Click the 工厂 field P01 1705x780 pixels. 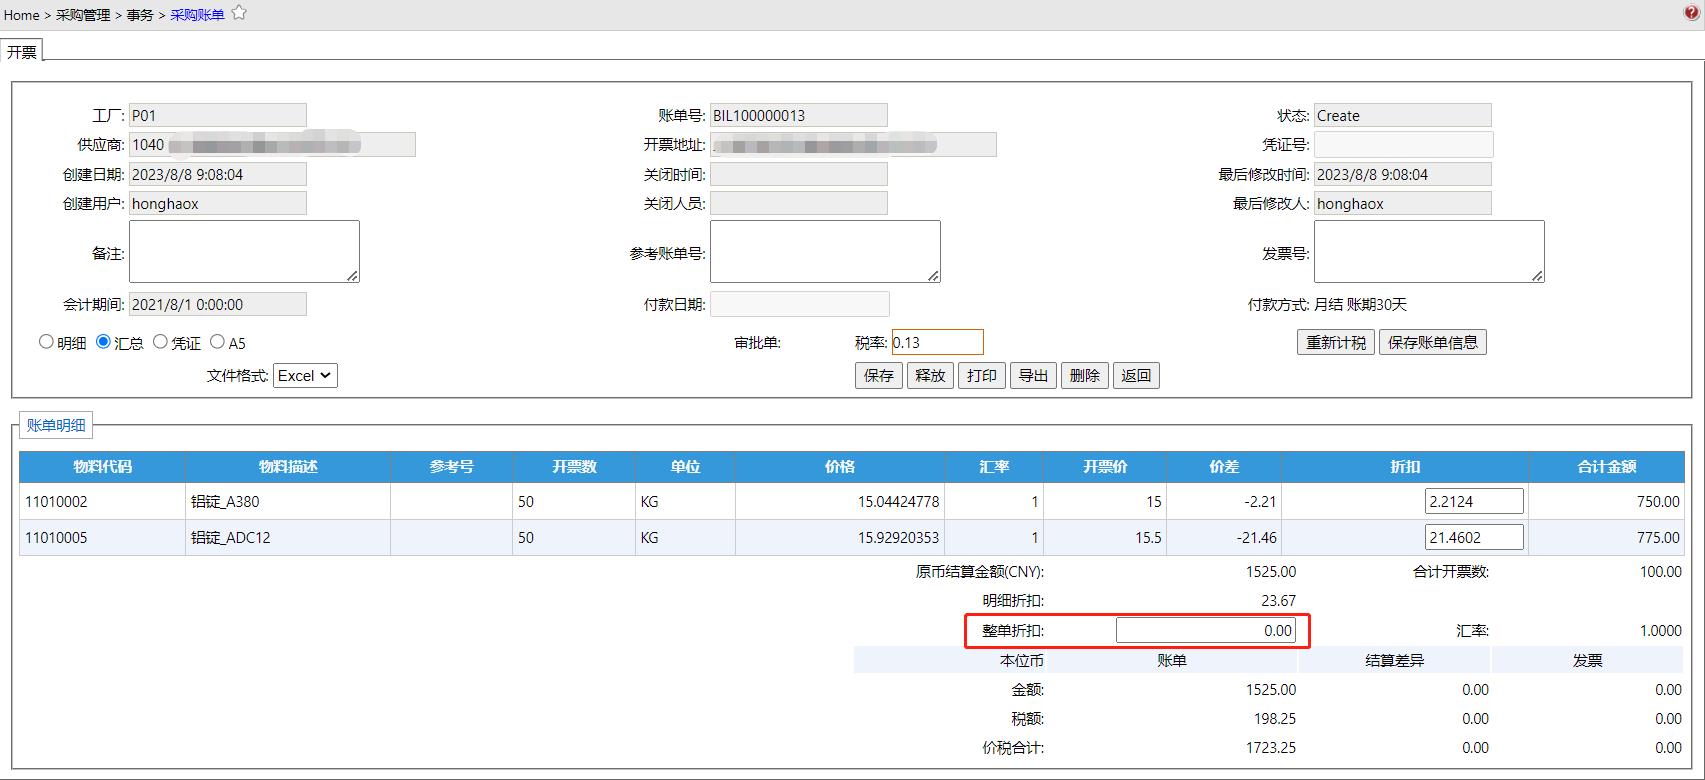coord(218,116)
